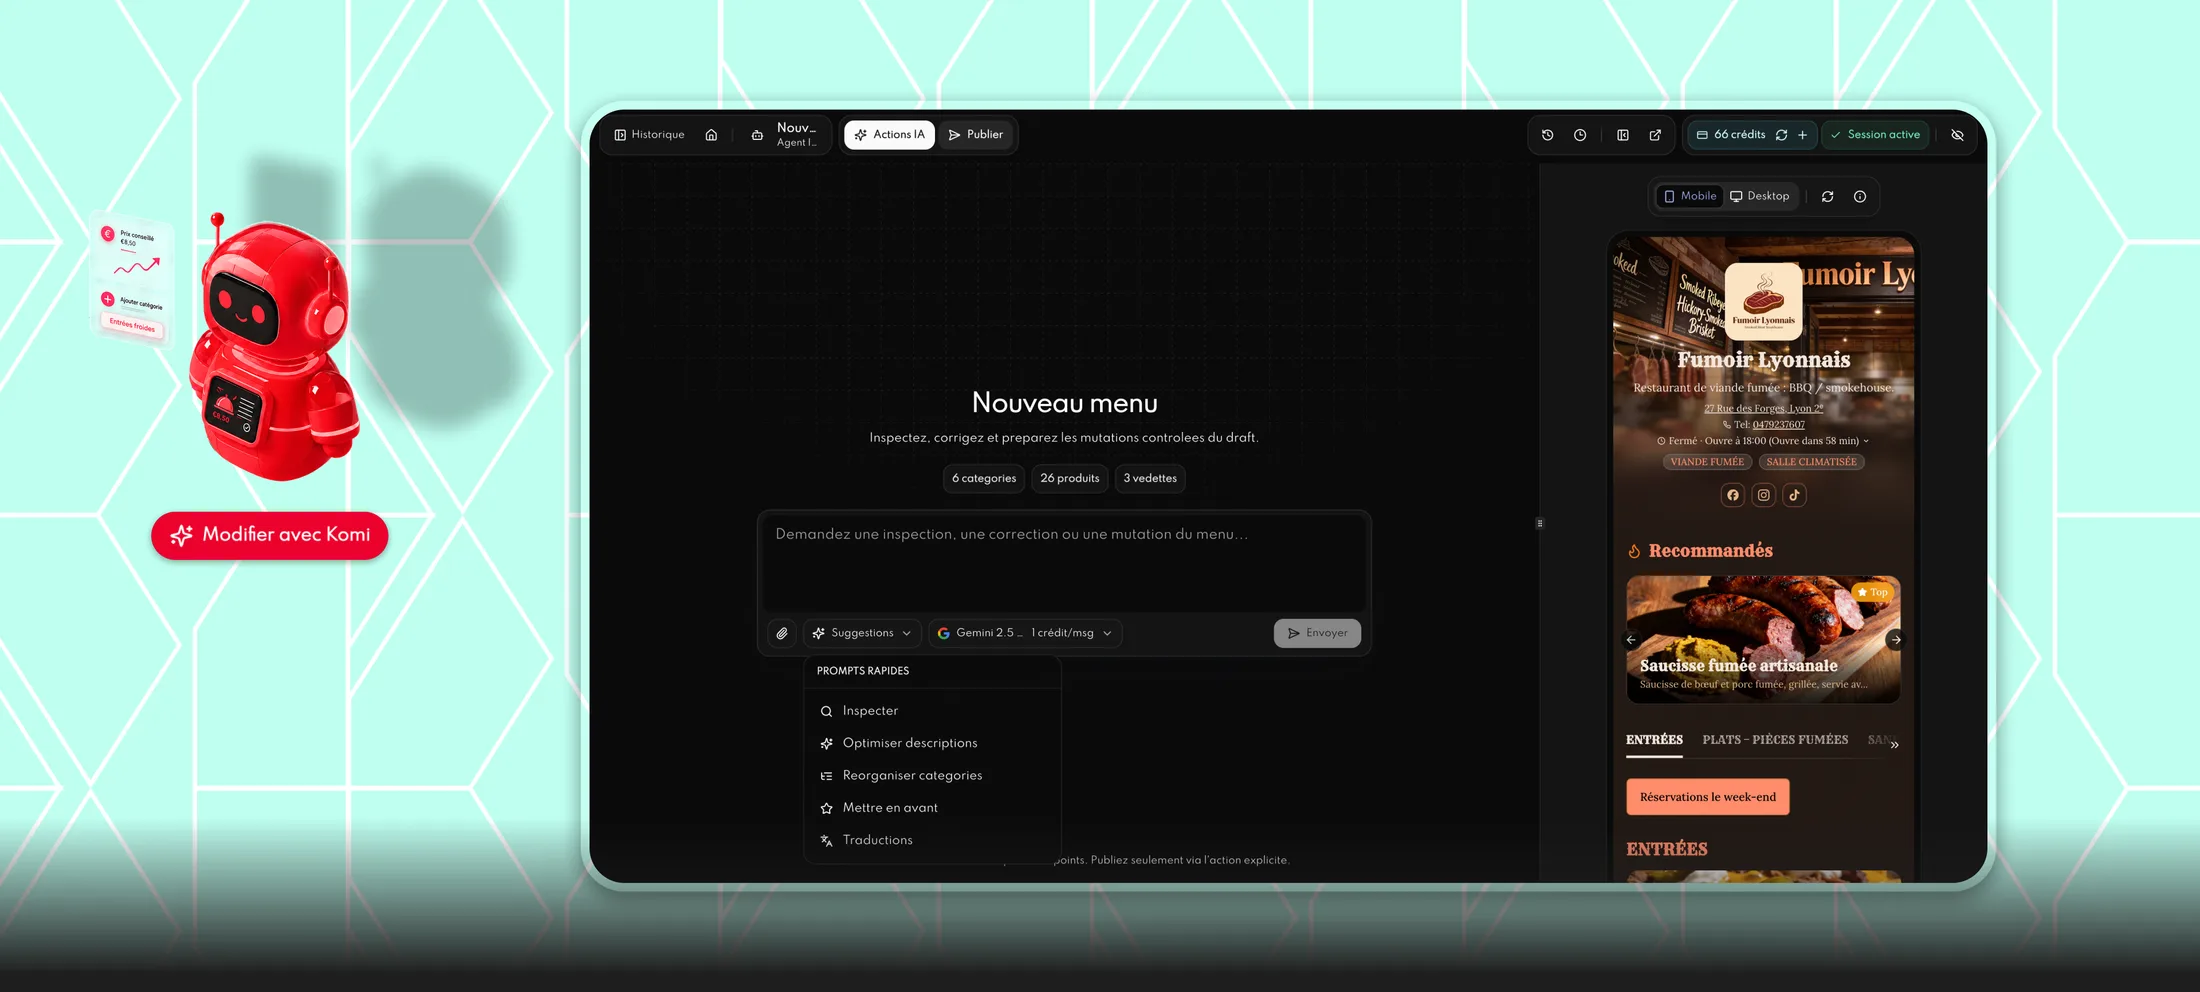Click the 3 vedettes chip
Screen dimensions: 2200x992
point(1150,479)
